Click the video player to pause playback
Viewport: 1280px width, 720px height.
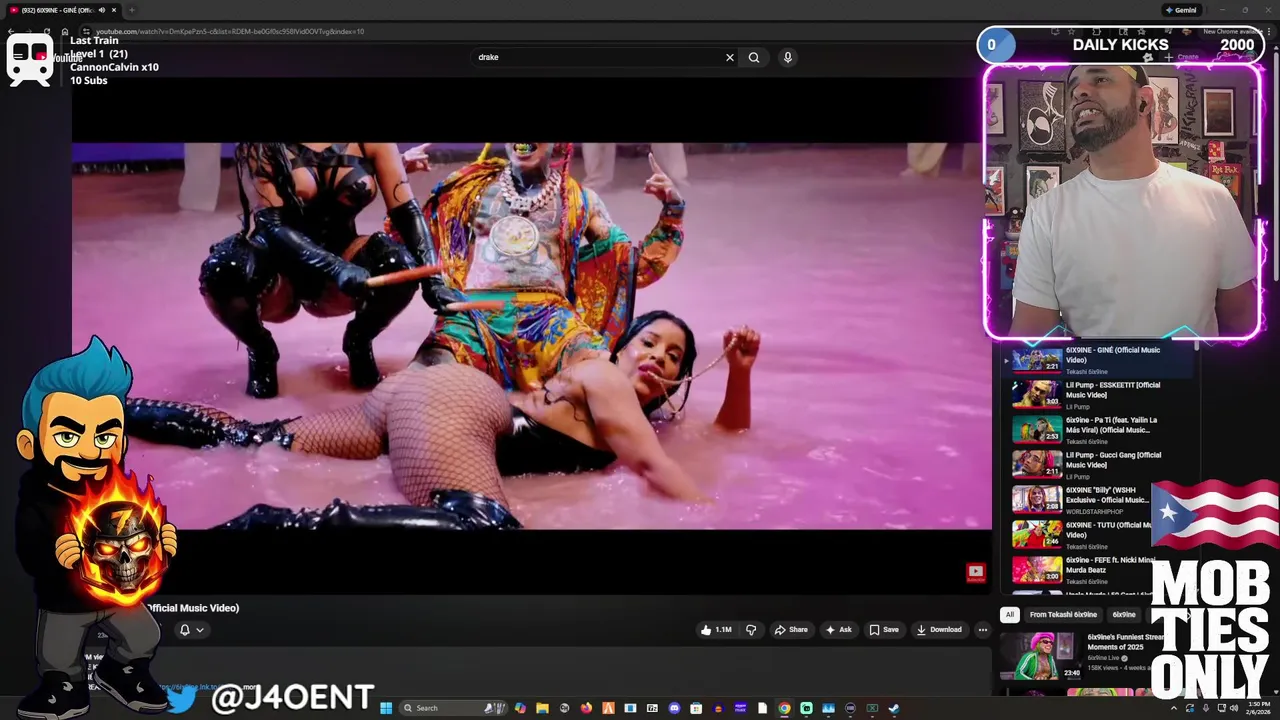[531, 335]
